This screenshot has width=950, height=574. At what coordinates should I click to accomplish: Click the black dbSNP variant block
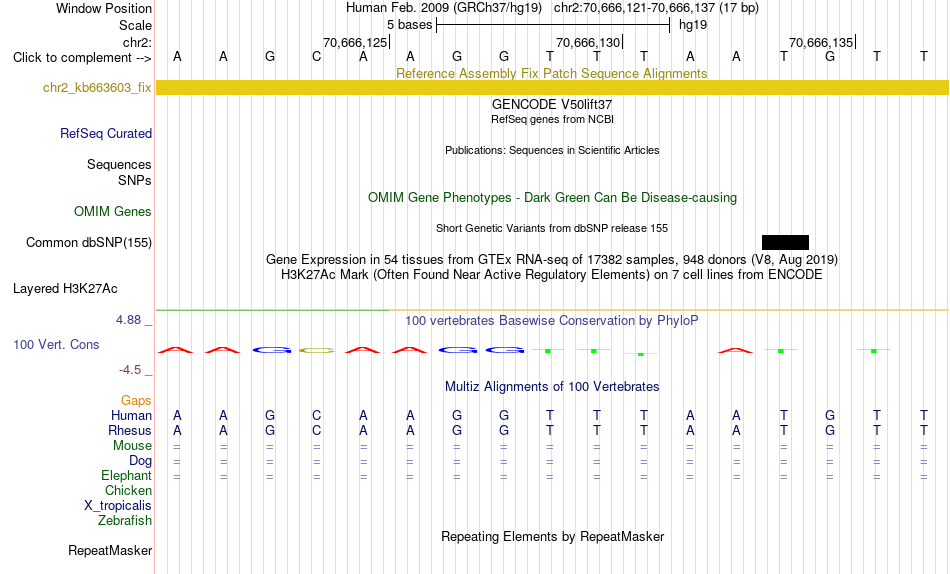coord(785,242)
